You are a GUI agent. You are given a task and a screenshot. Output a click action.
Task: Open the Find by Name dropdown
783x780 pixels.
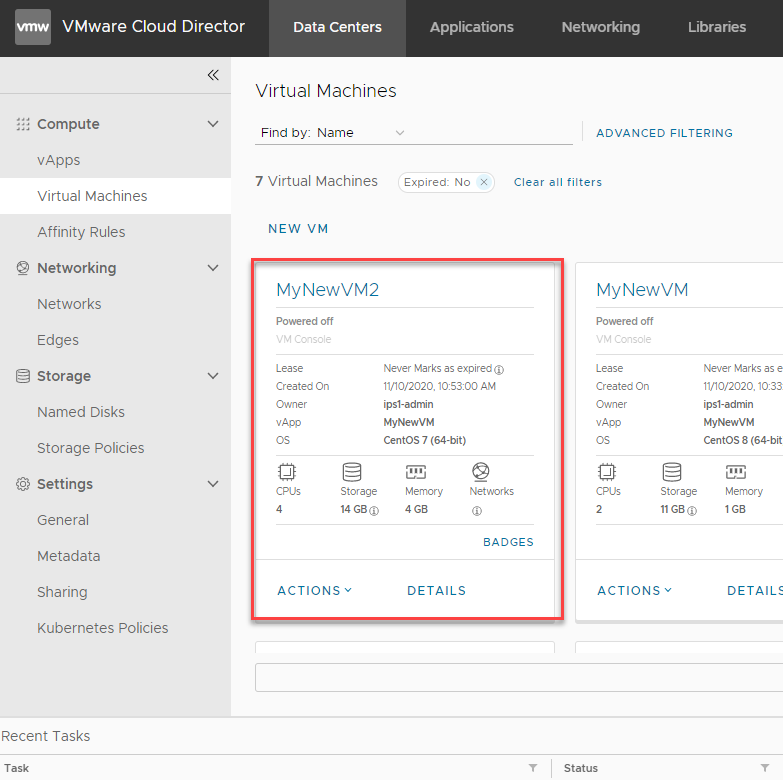361,133
